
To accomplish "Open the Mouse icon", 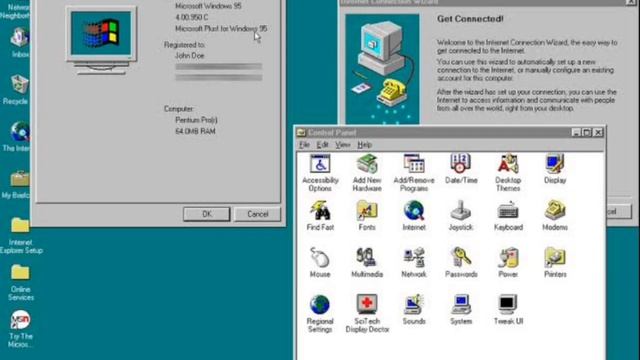I will click(x=320, y=262).
